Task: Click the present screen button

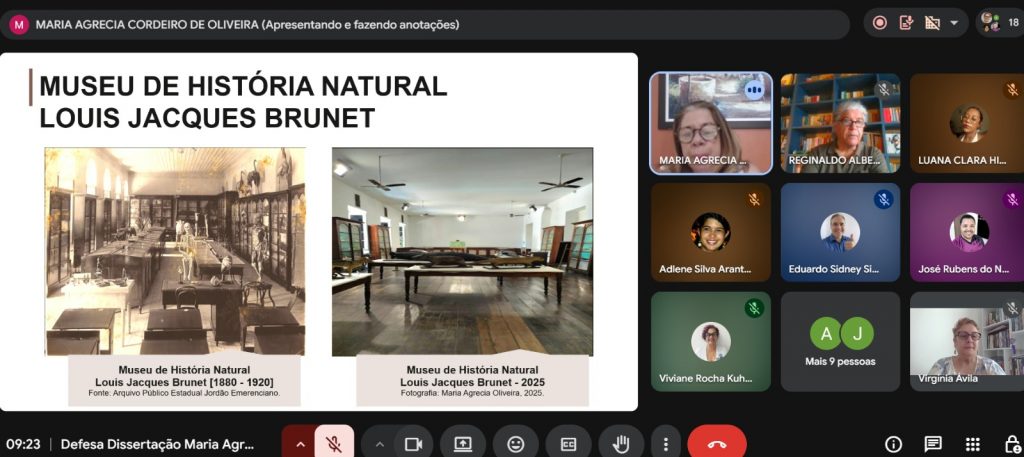Action: pos(463,445)
